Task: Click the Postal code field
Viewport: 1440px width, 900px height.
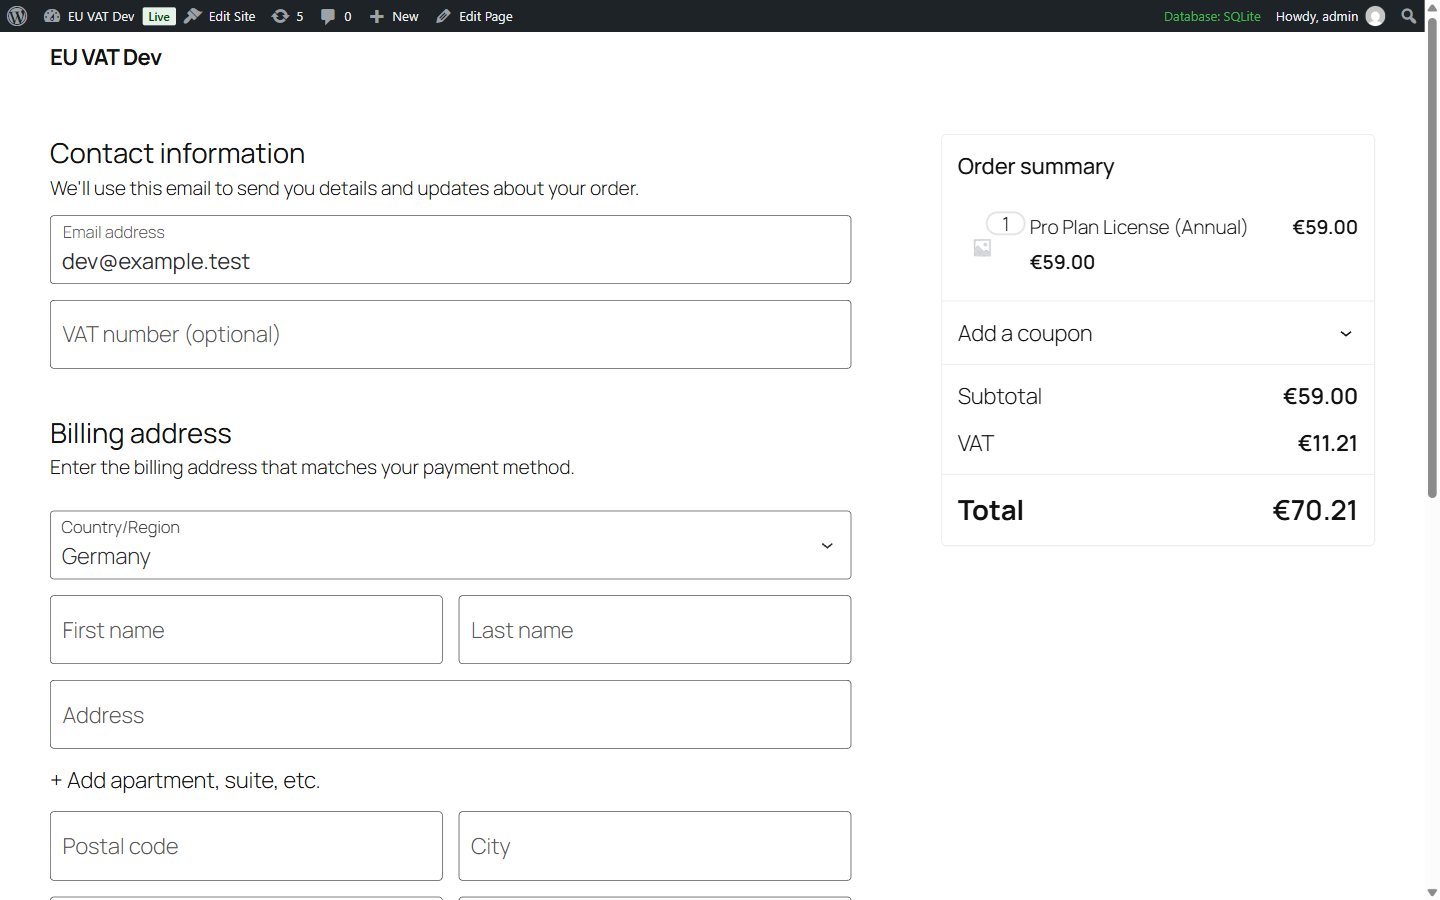Action: click(246, 846)
